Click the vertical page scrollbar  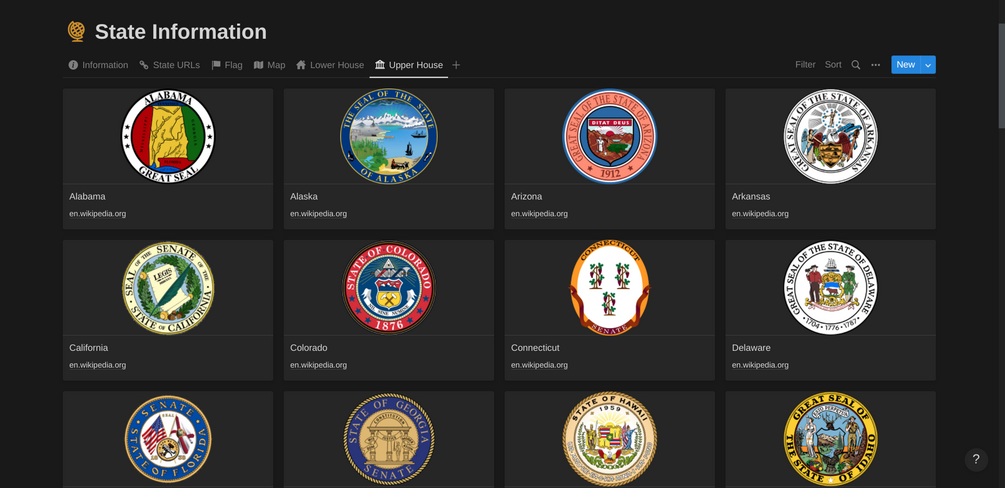point(1001,76)
